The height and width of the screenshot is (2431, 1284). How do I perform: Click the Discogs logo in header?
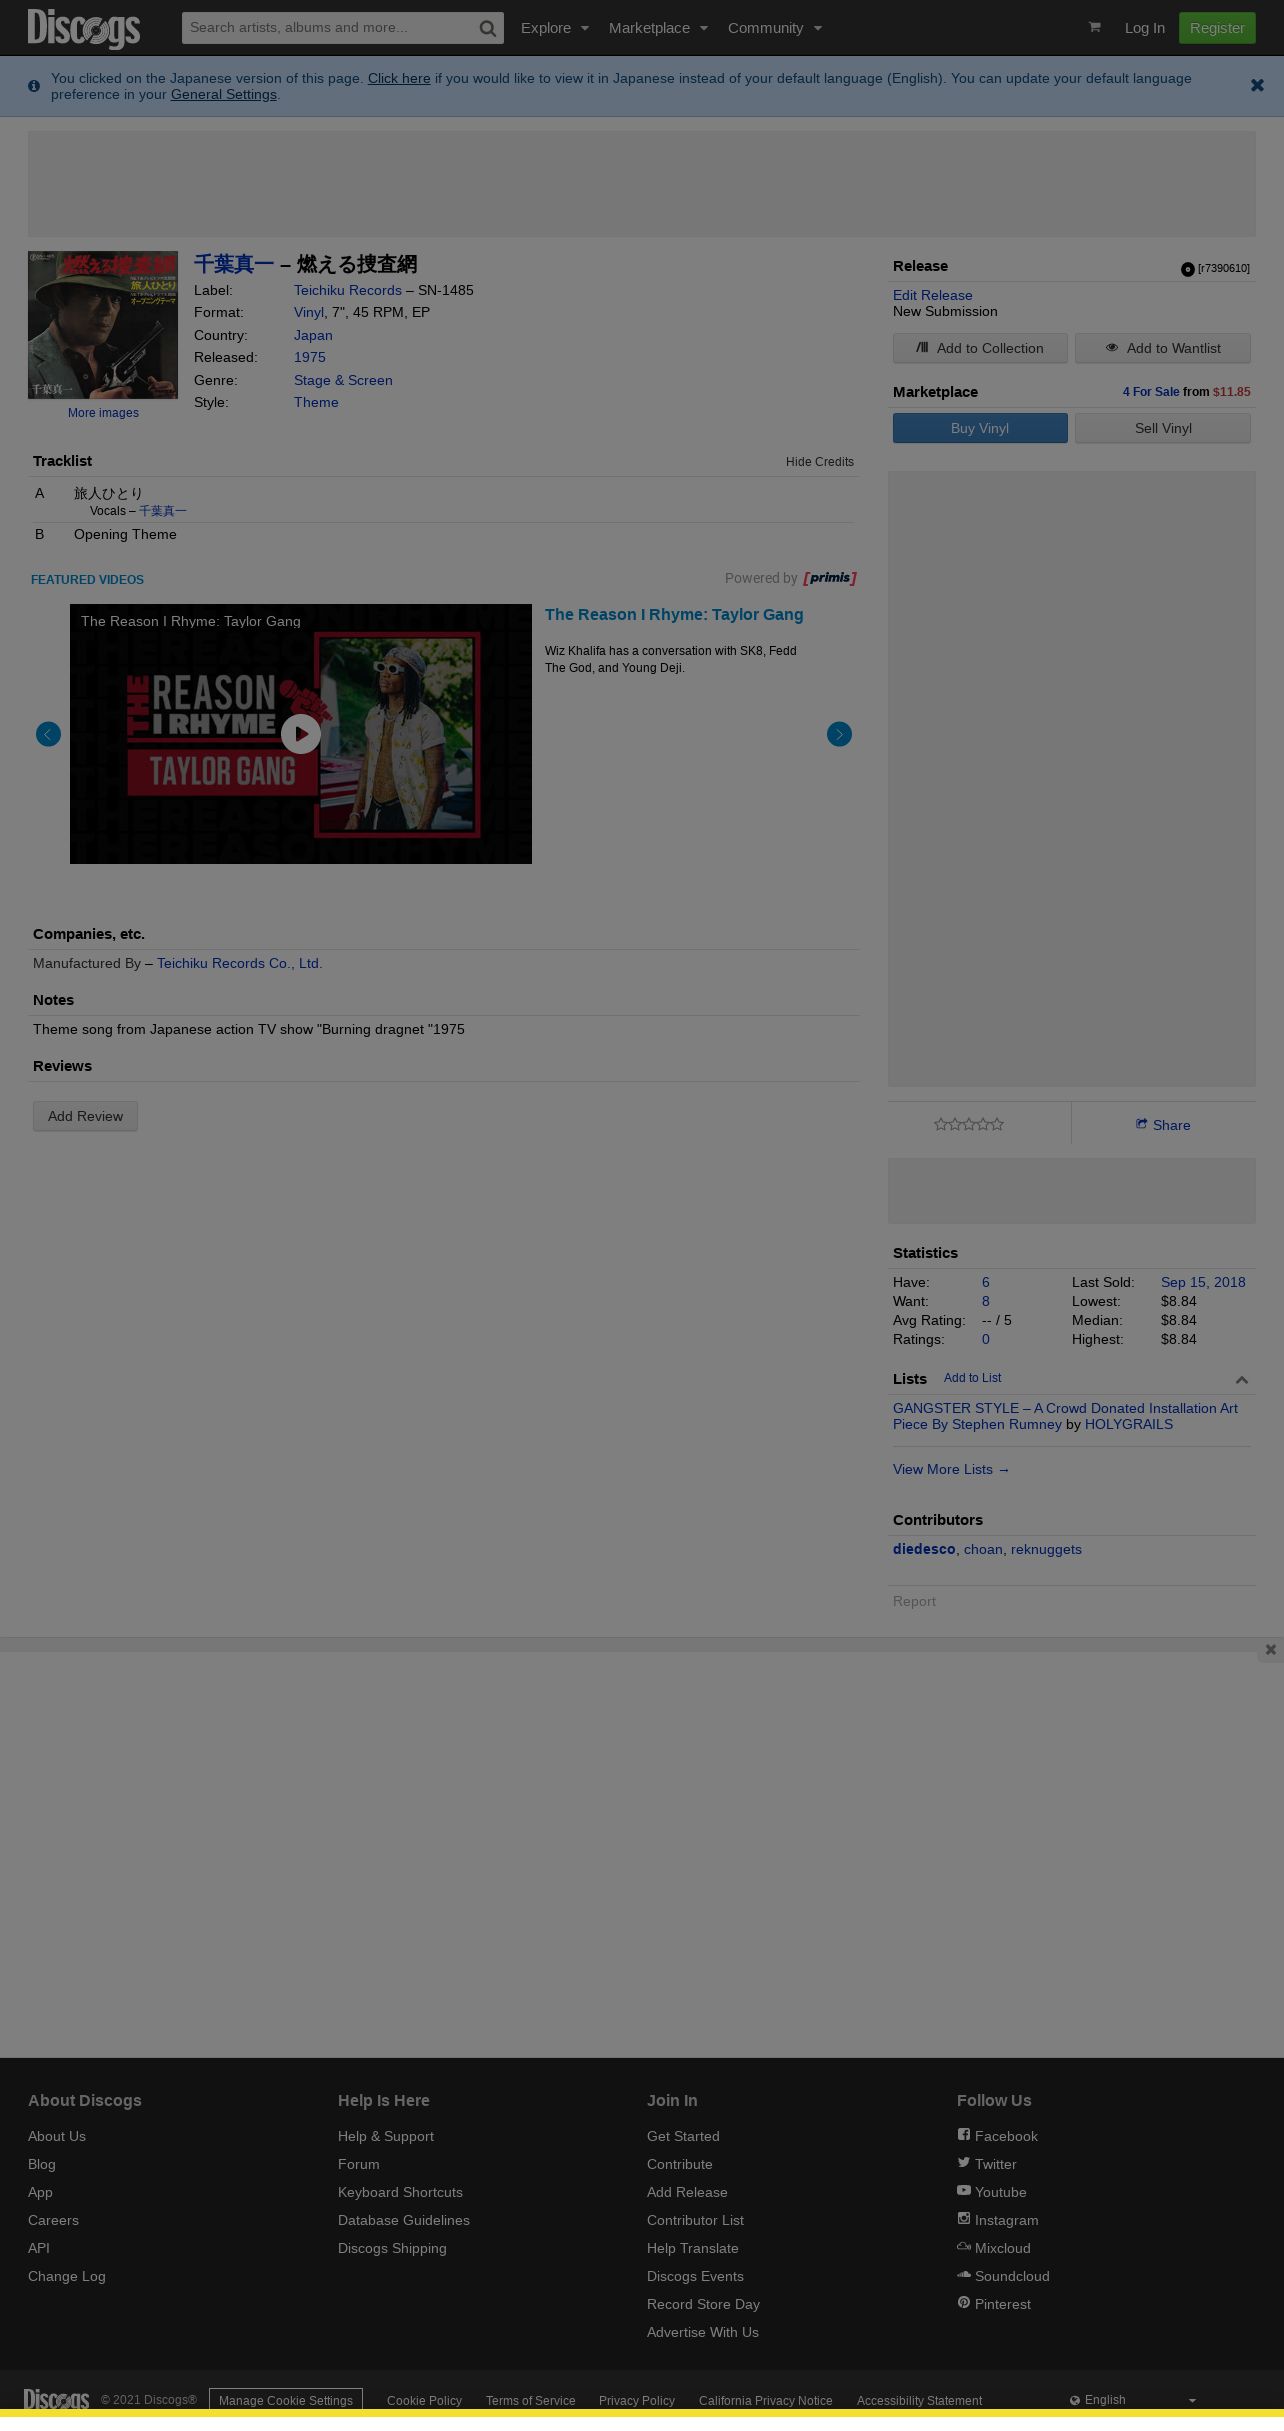(x=84, y=28)
